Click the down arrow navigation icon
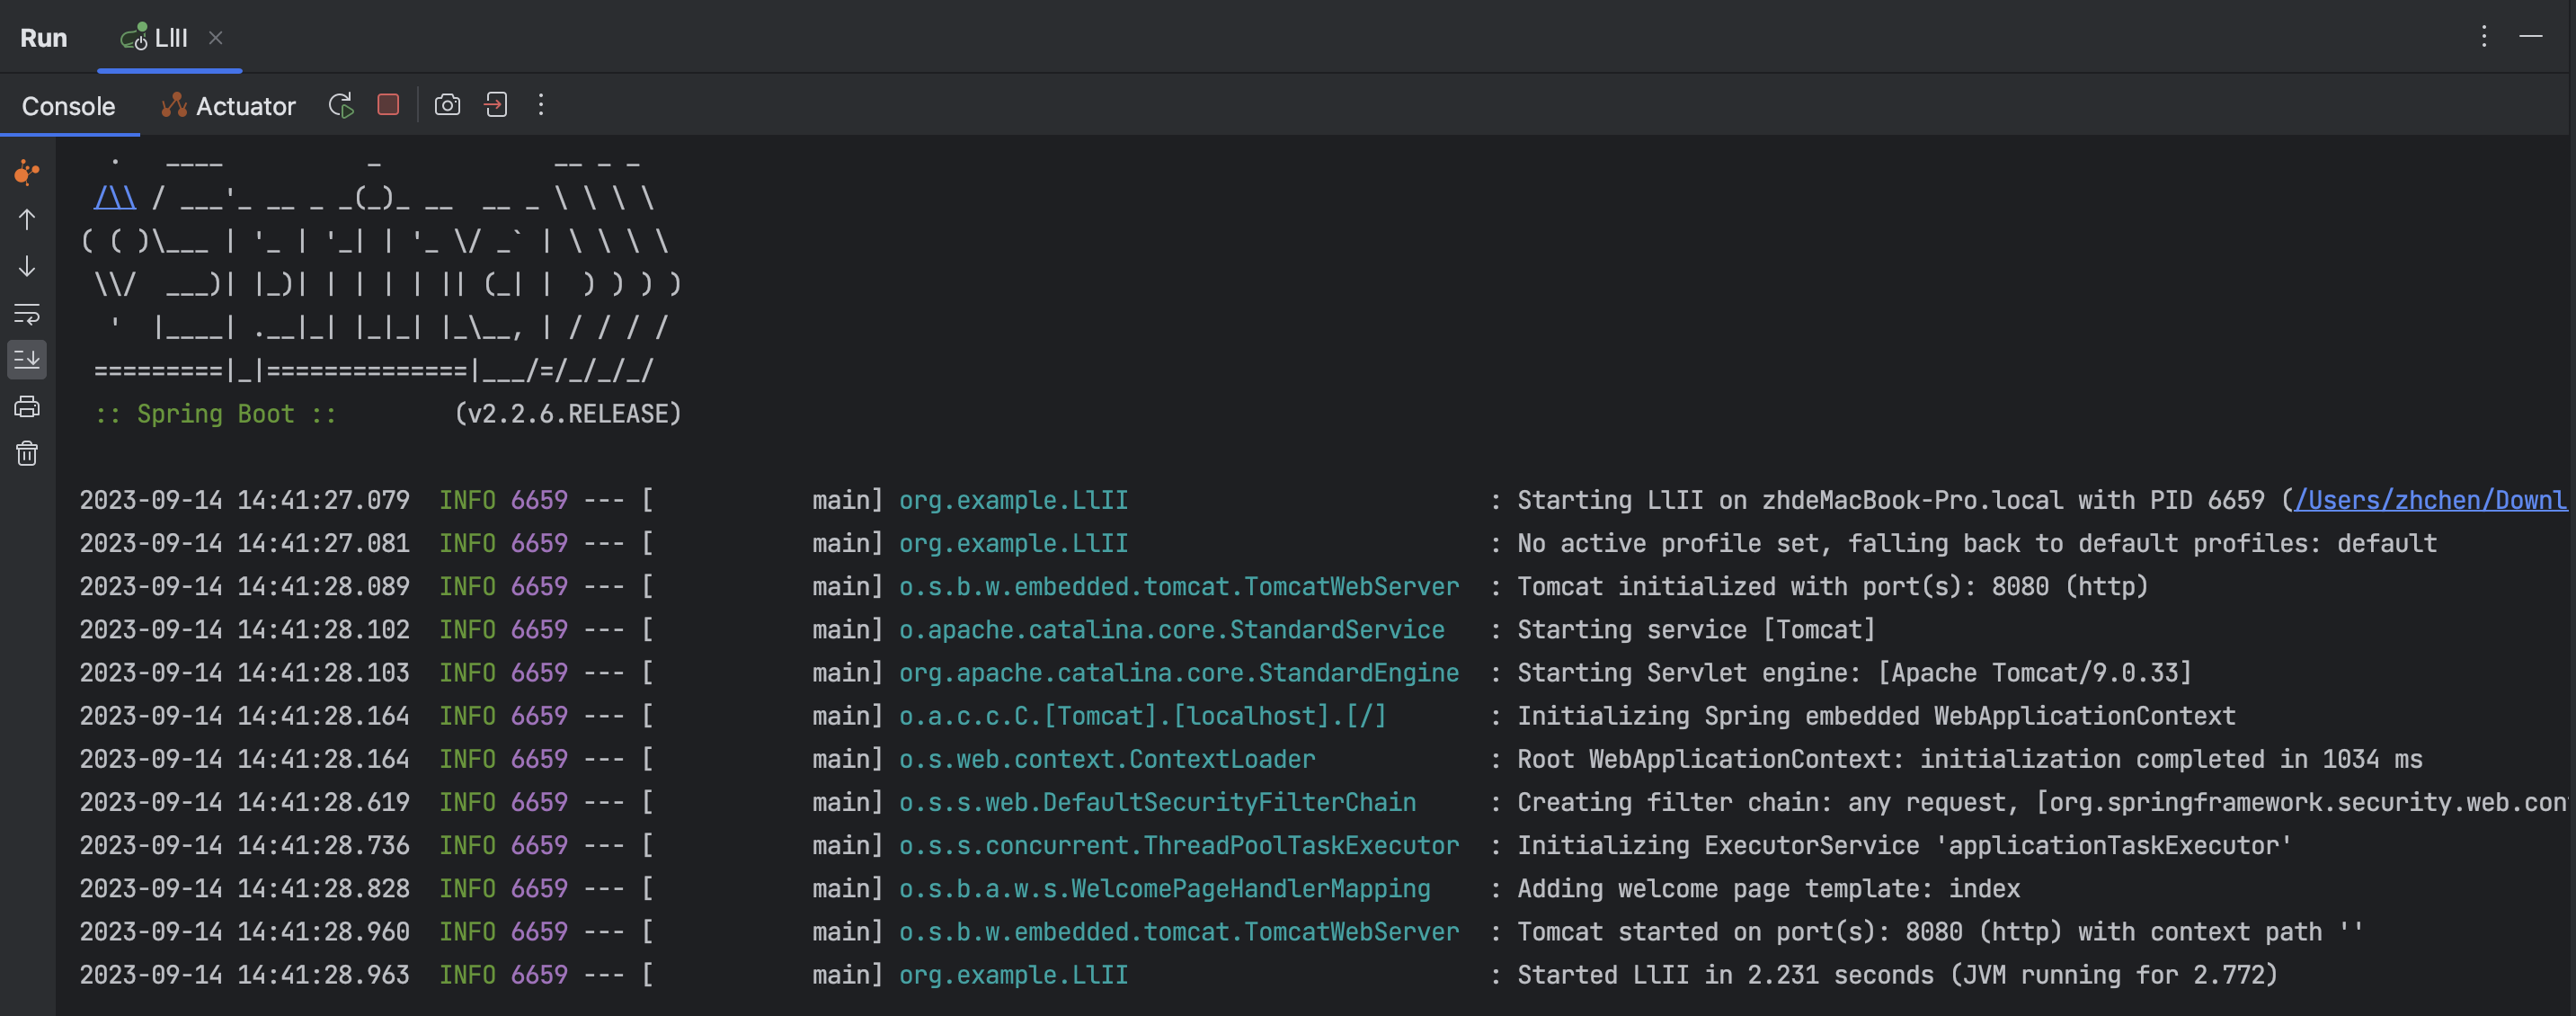Viewport: 2576px width, 1016px height. 27,266
